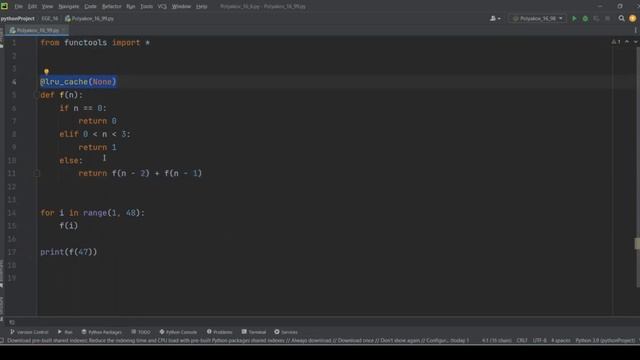Open the Services tool window
Image resolution: width=640 pixels, height=360 pixels.
click(x=286, y=332)
